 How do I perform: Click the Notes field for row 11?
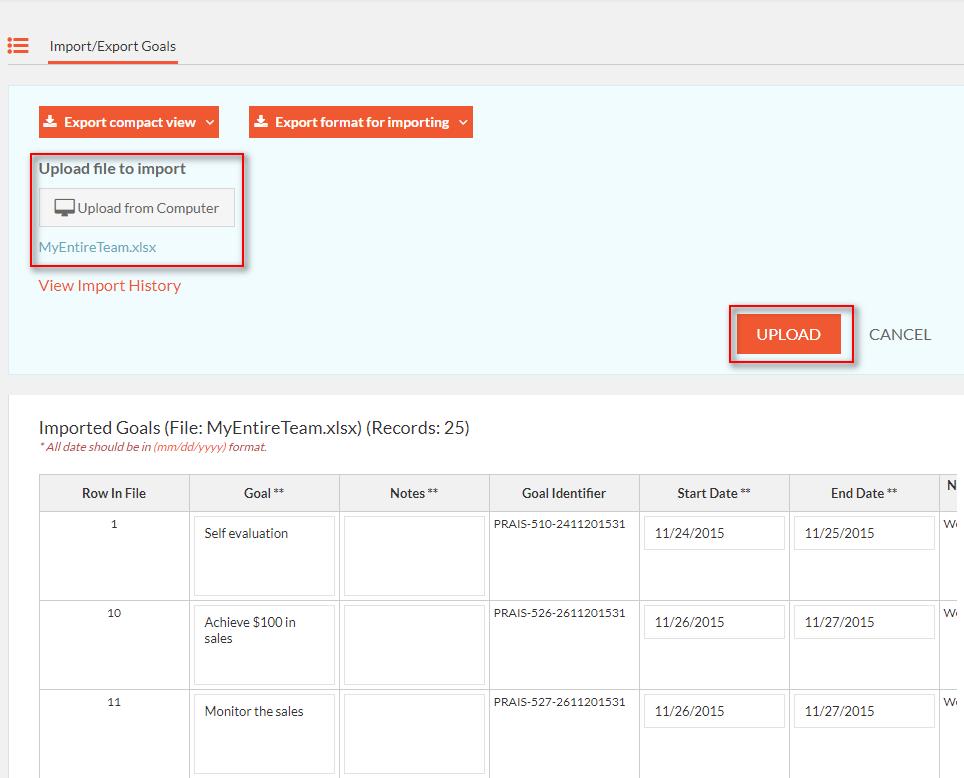[x=414, y=734]
